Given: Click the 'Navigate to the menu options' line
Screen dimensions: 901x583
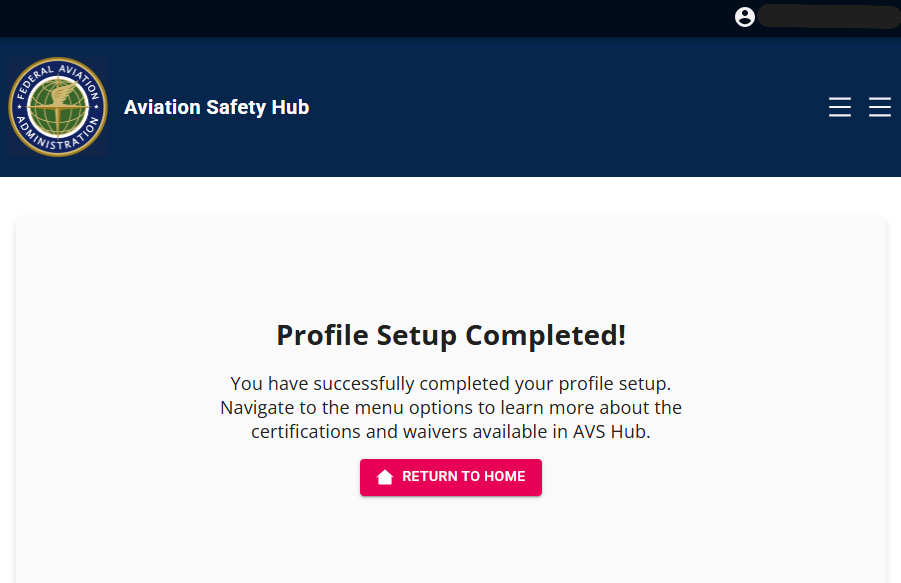Looking at the screenshot, I should pyautogui.click(x=451, y=408).
